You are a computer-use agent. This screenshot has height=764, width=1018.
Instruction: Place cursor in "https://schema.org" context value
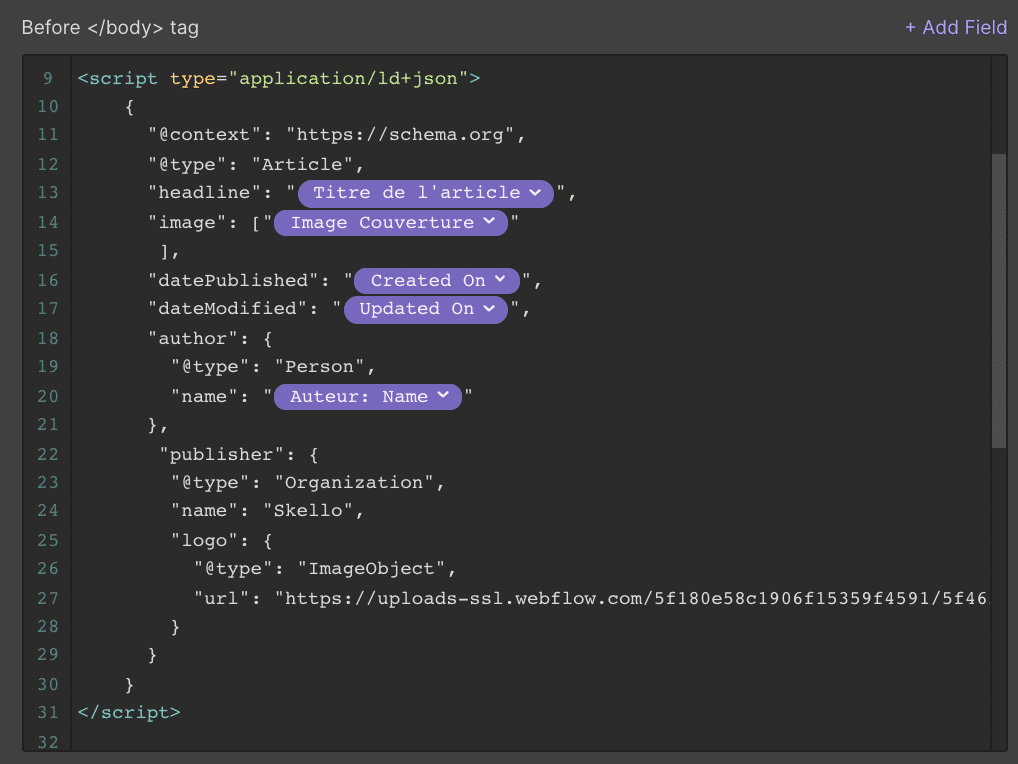tap(400, 135)
